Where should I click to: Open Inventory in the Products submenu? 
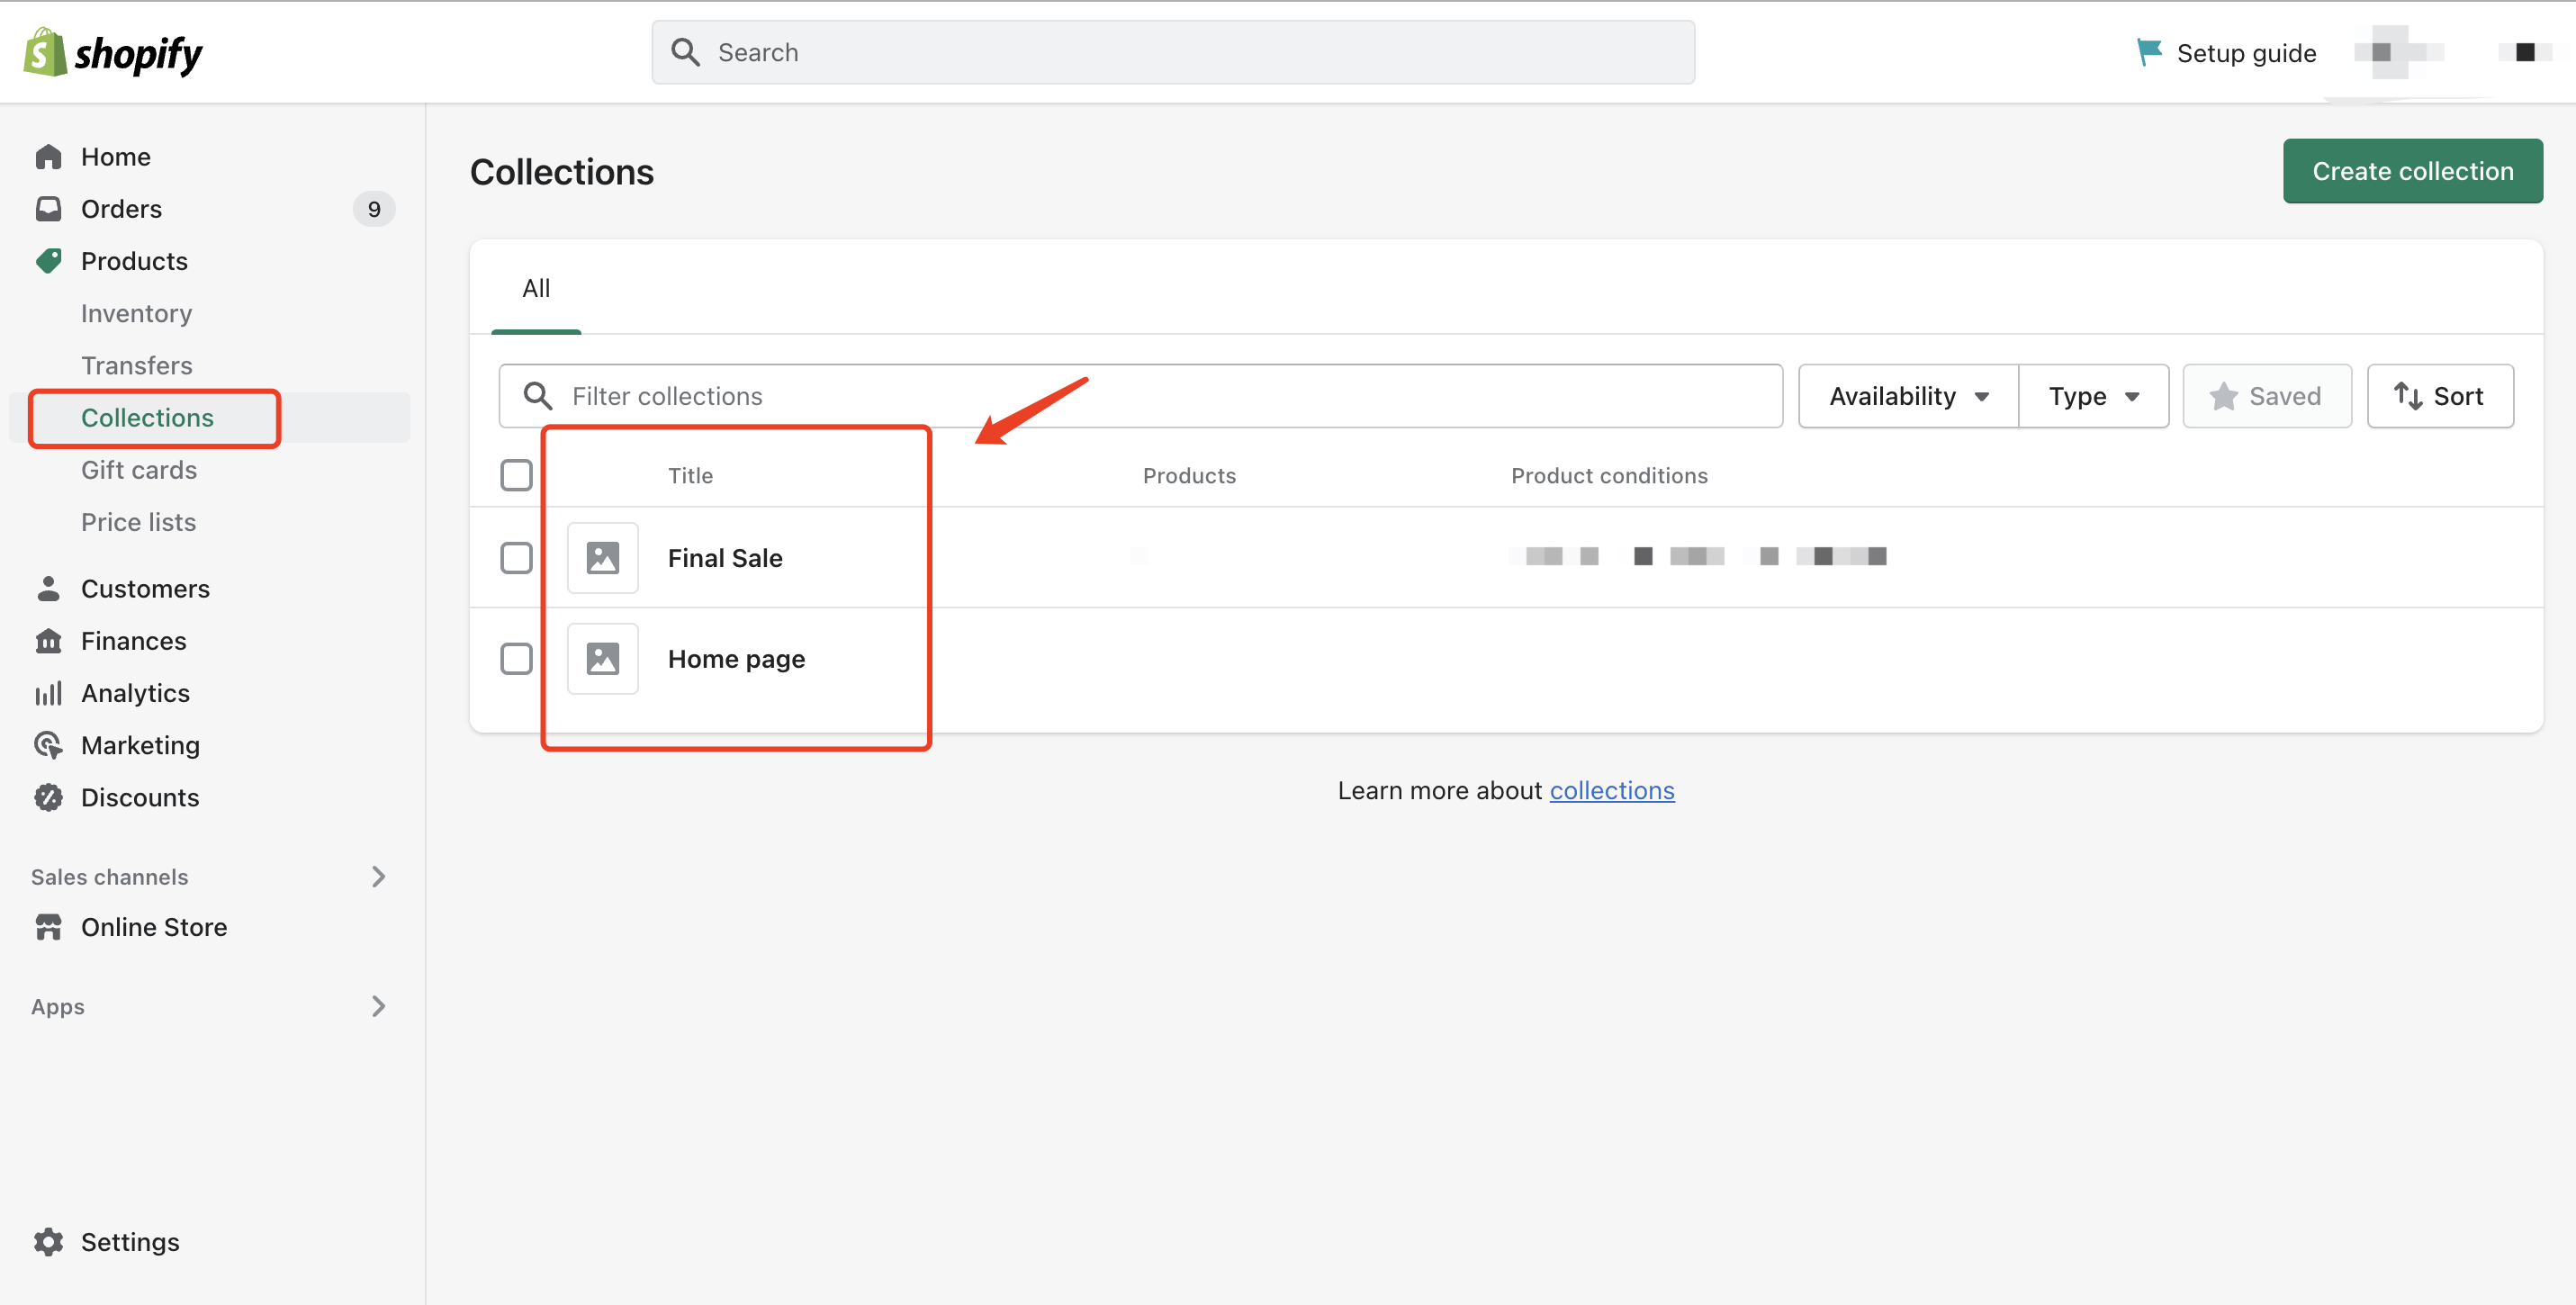pyautogui.click(x=136, y=313)
